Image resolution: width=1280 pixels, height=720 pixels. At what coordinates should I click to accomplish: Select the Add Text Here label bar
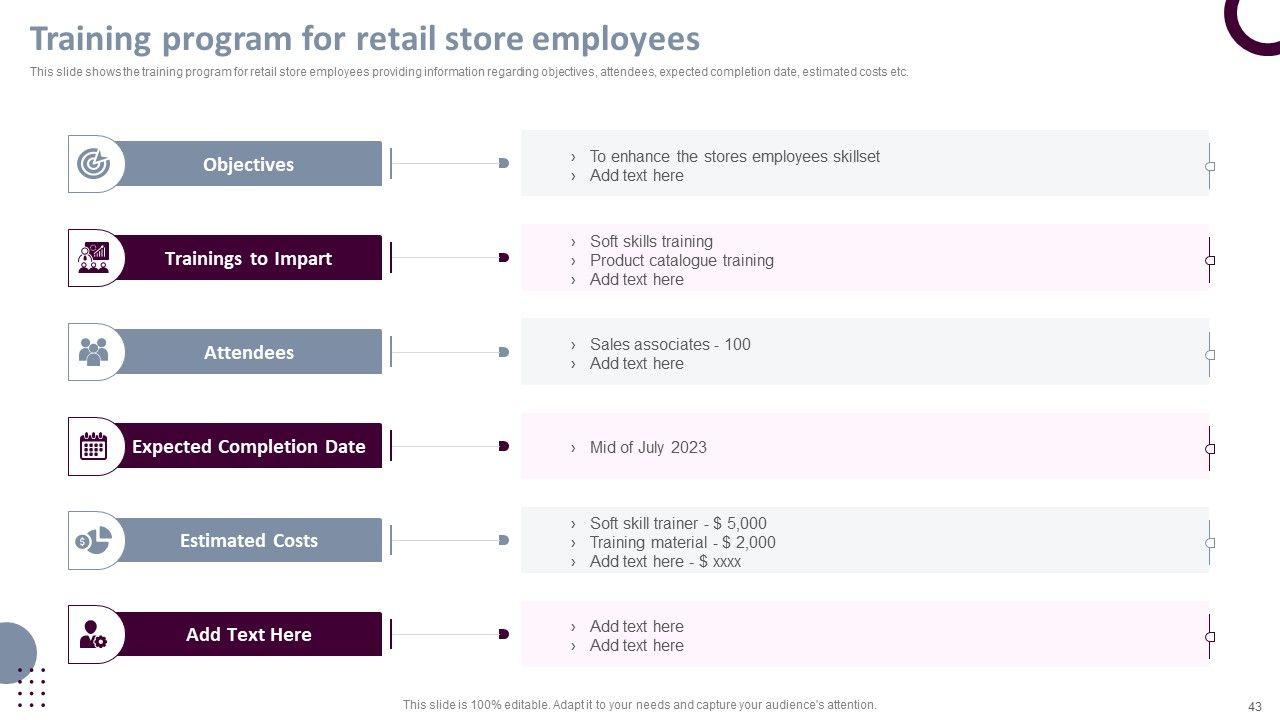click(249, 635)
